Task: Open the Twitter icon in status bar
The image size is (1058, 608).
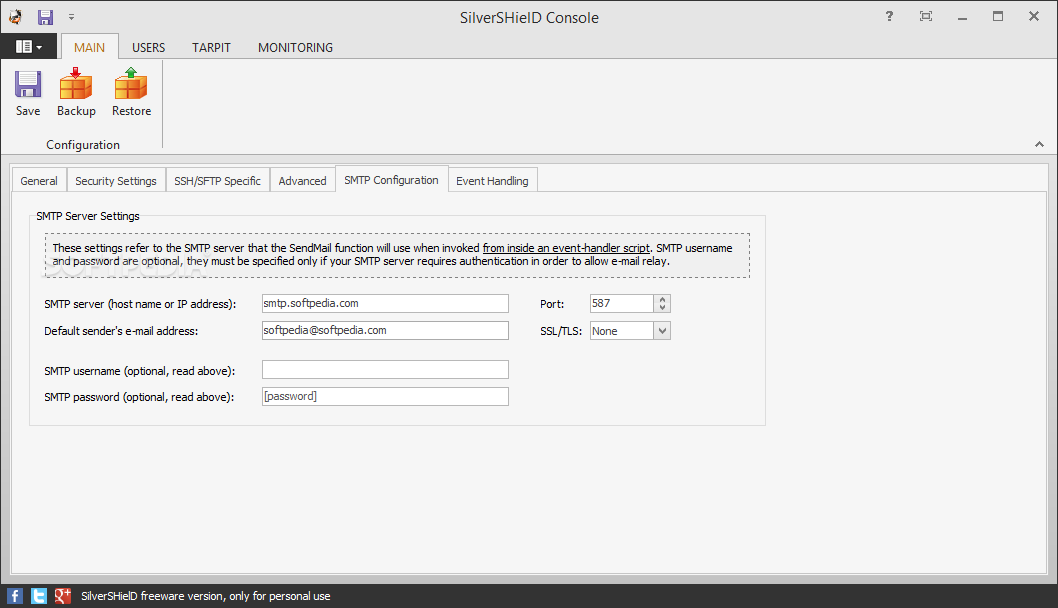Action: coord(39,596)
